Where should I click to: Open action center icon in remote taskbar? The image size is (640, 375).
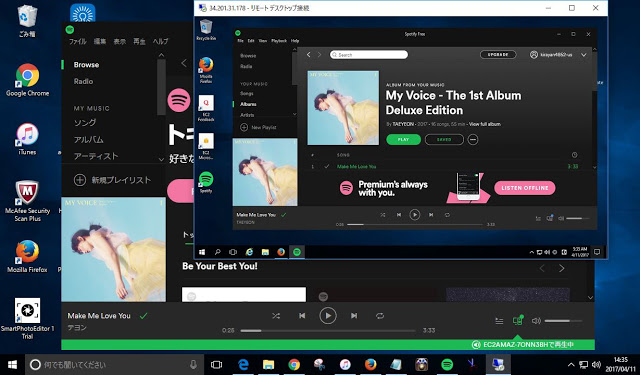[597, 252]
